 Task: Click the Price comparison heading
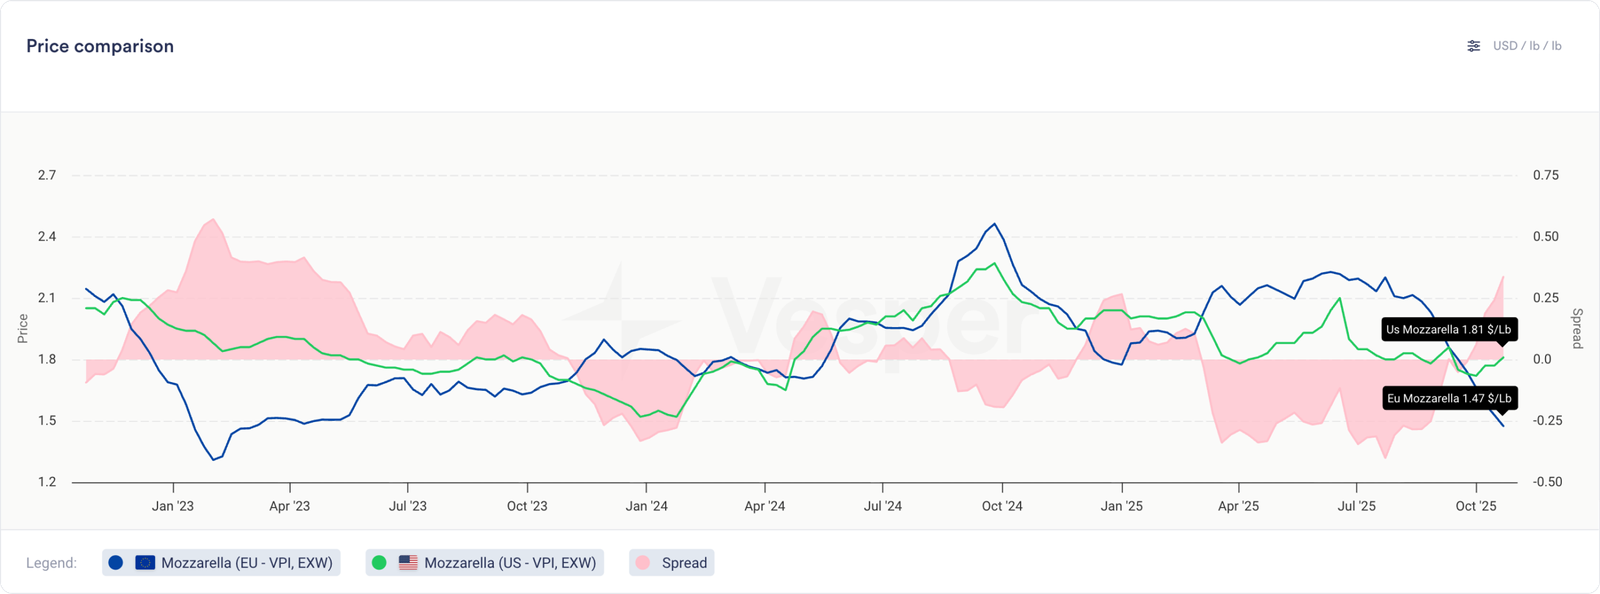[x=100, y=46]
